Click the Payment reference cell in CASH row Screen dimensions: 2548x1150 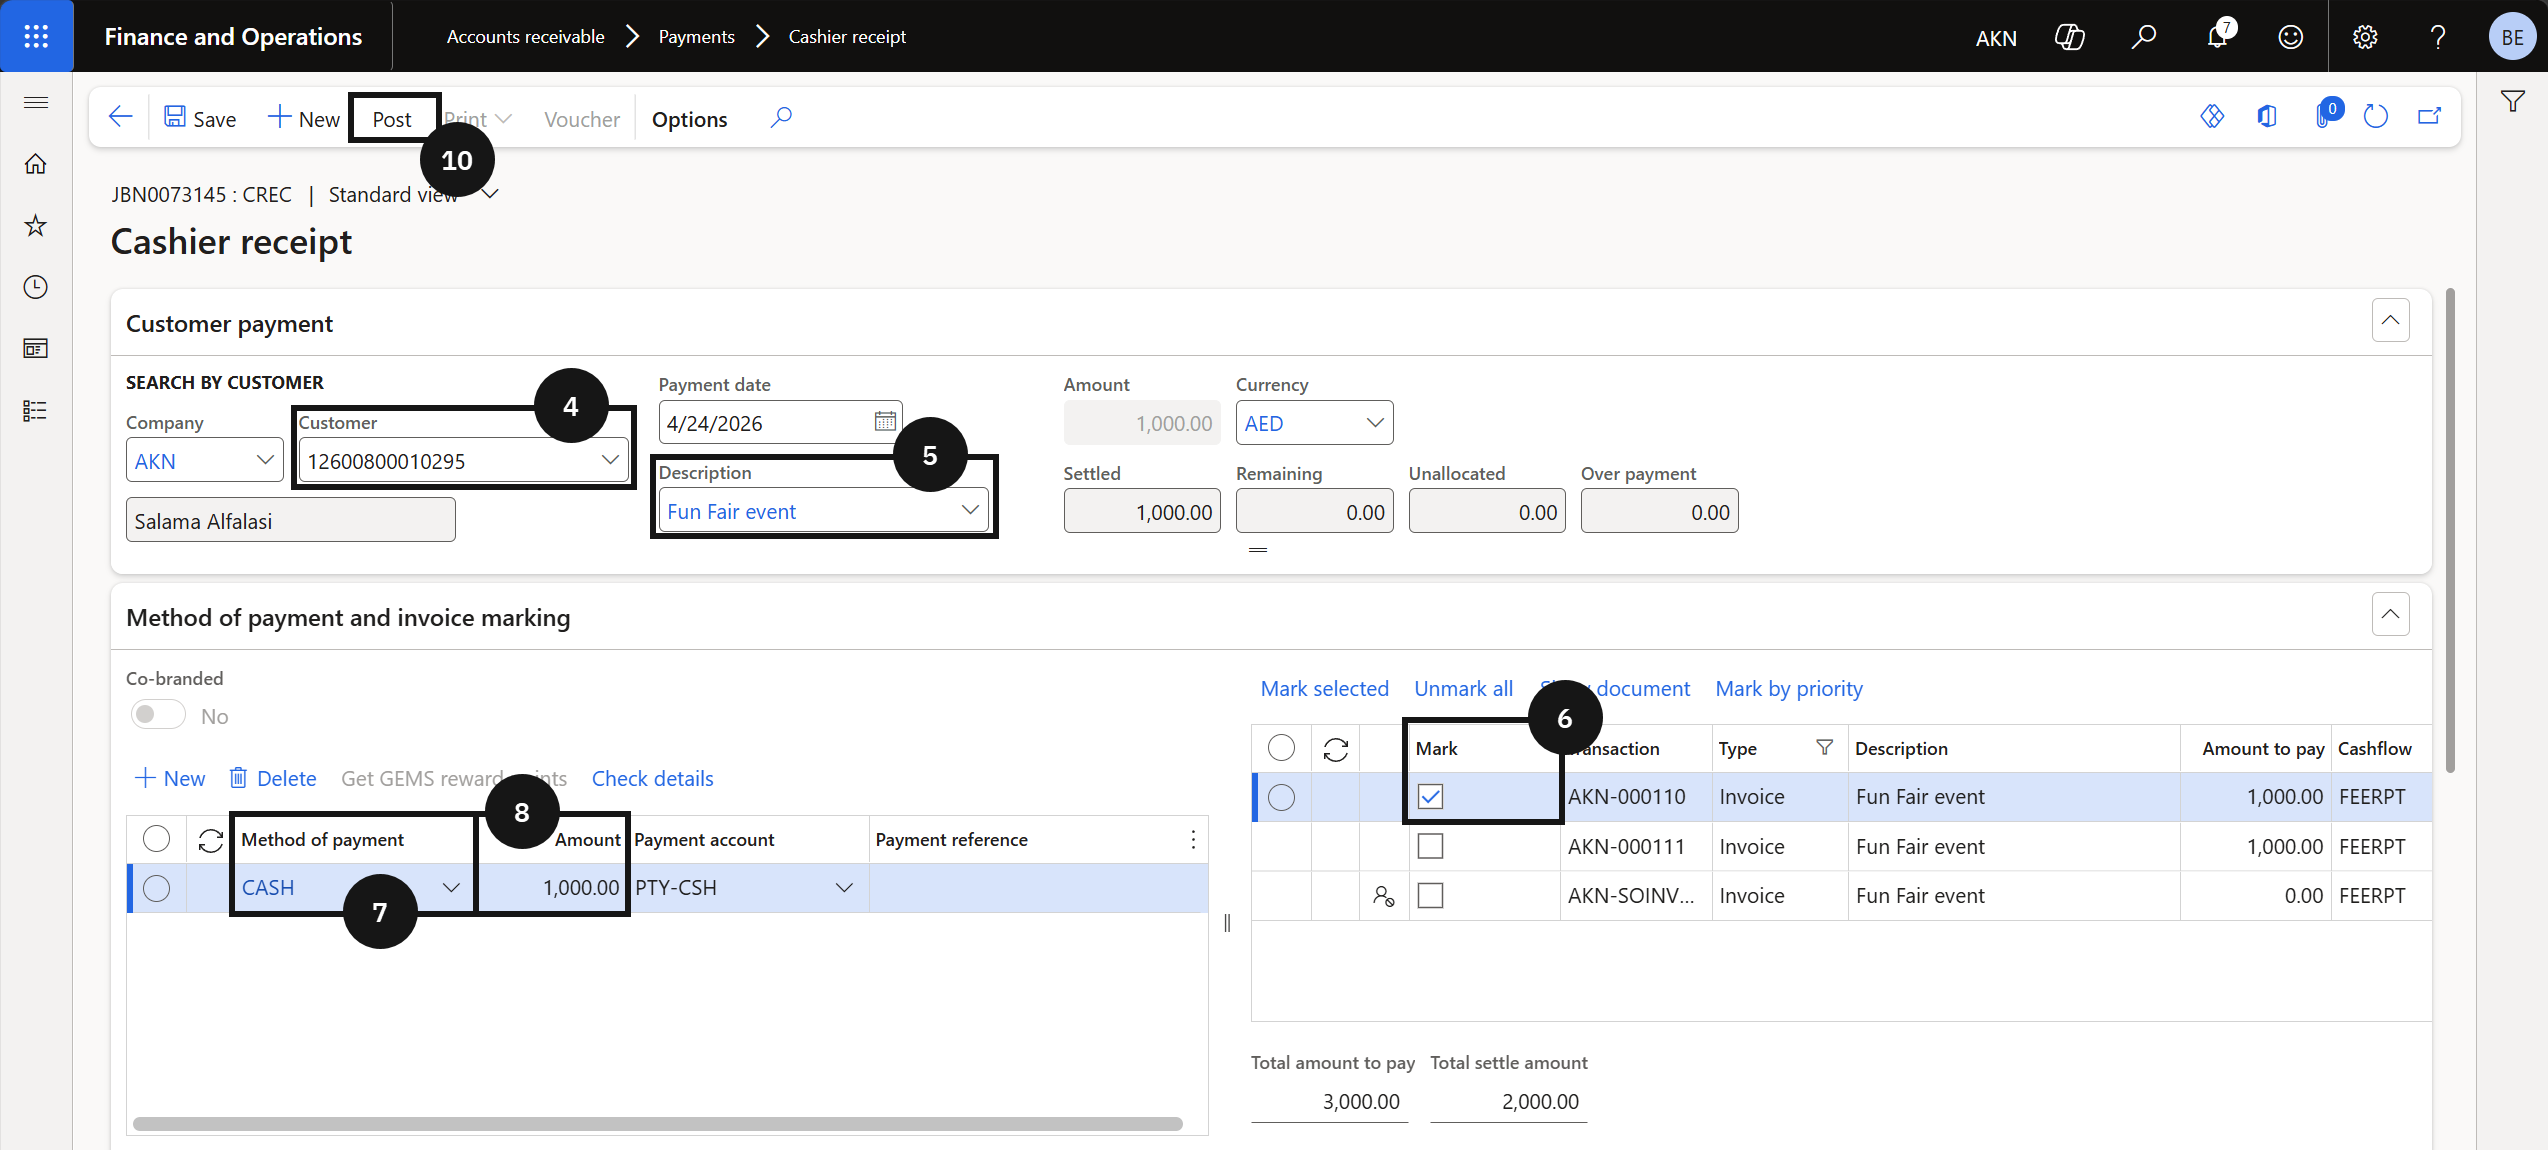1038,888
